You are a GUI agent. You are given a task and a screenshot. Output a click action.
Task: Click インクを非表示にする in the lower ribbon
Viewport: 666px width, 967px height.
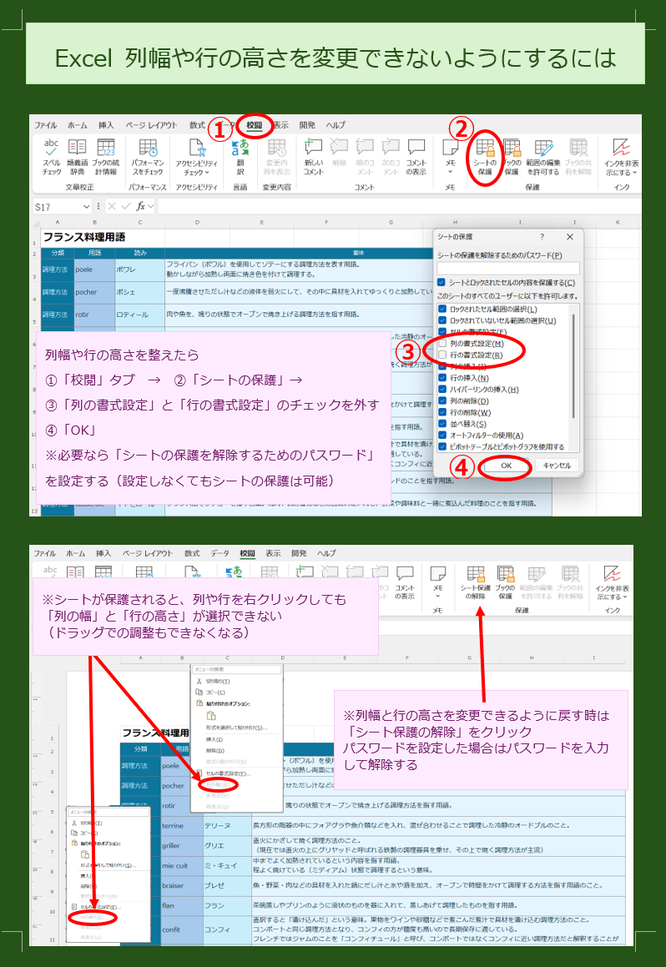tap(612, 582)
